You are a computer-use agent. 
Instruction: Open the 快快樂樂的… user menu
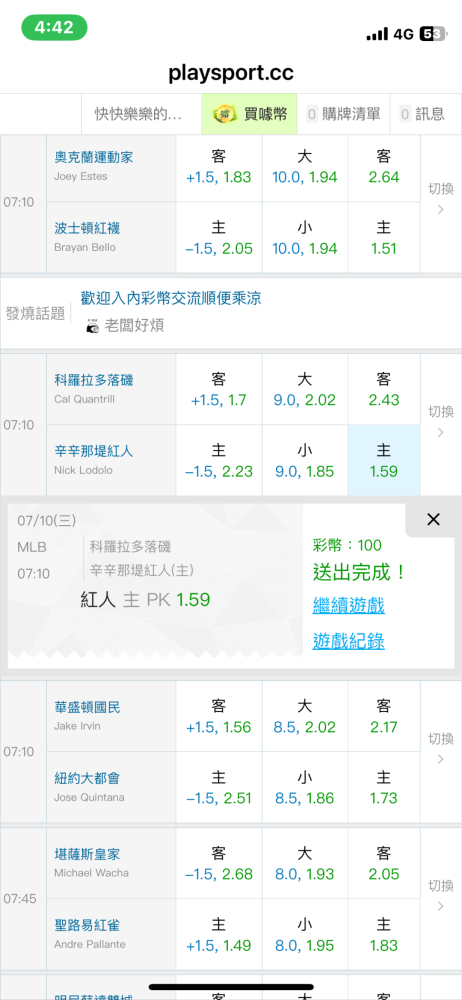pyautogui.click(x=138, y=114)
